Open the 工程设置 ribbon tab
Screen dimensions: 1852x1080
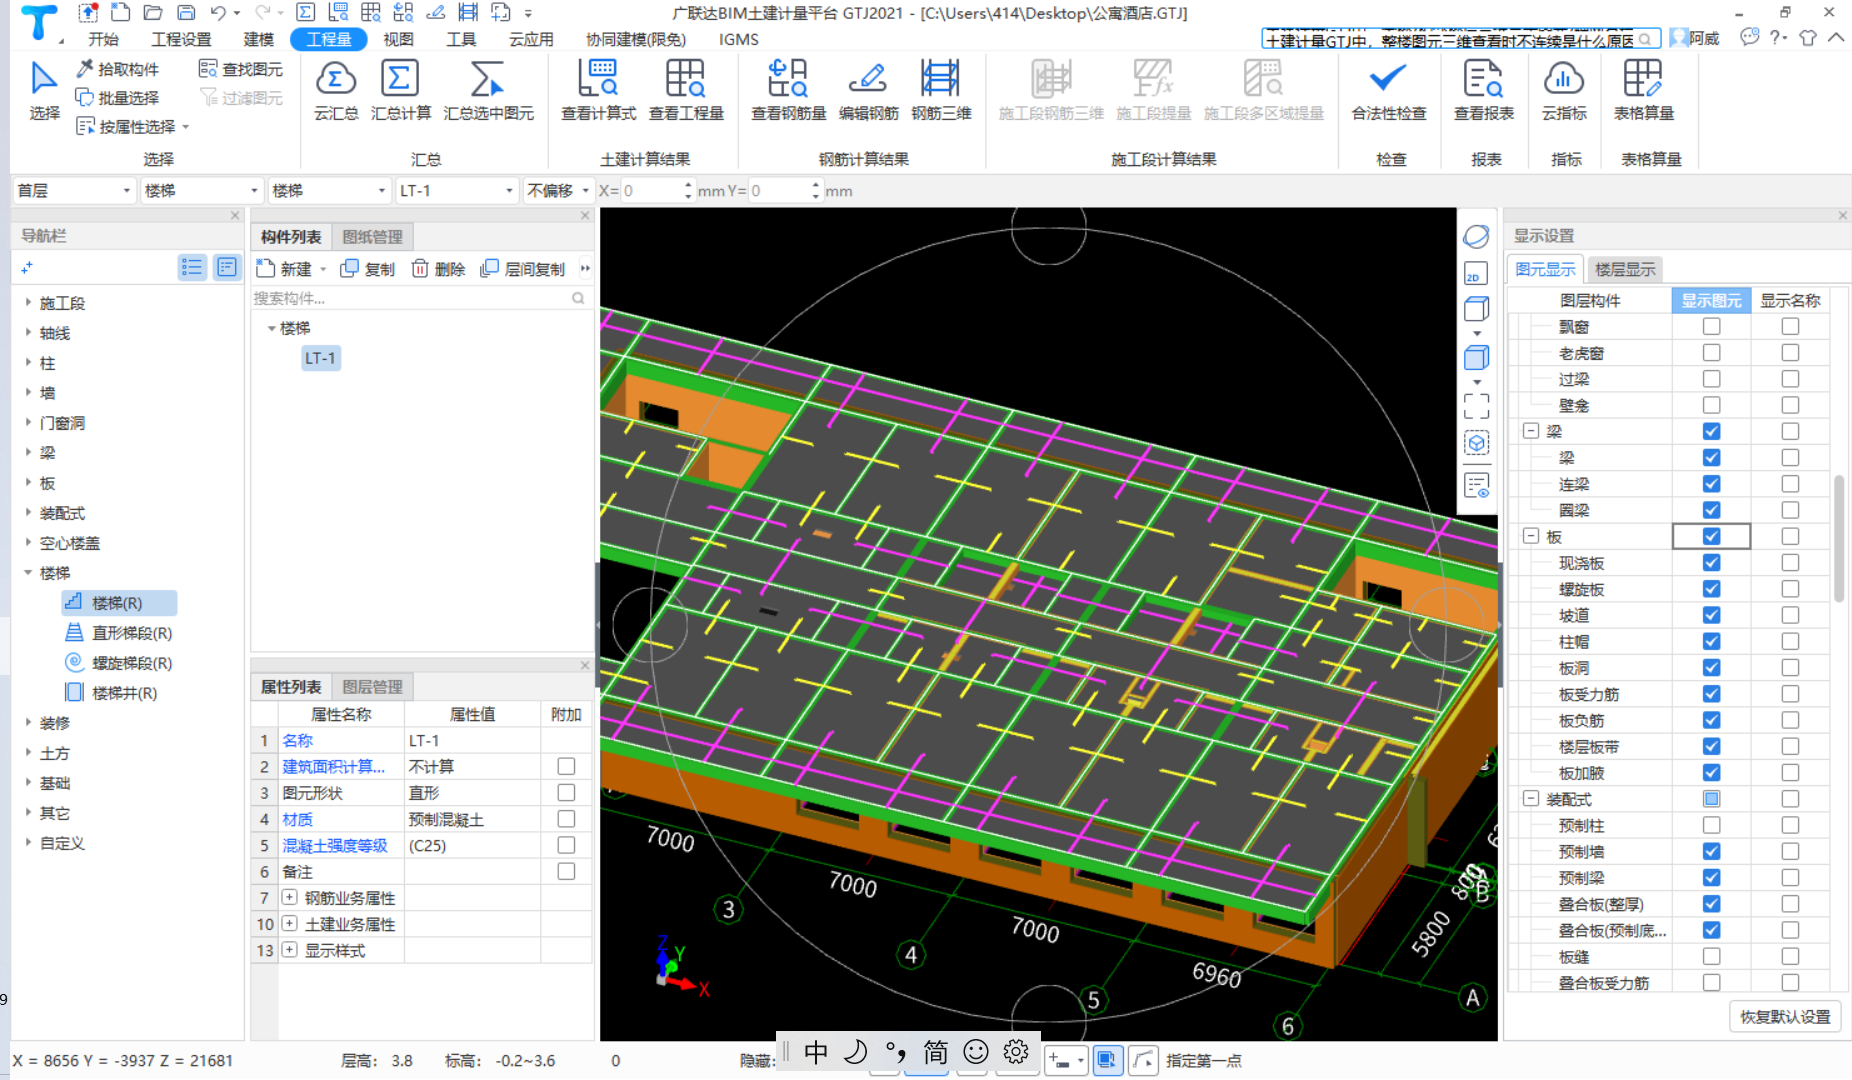(x=181, y=39)
